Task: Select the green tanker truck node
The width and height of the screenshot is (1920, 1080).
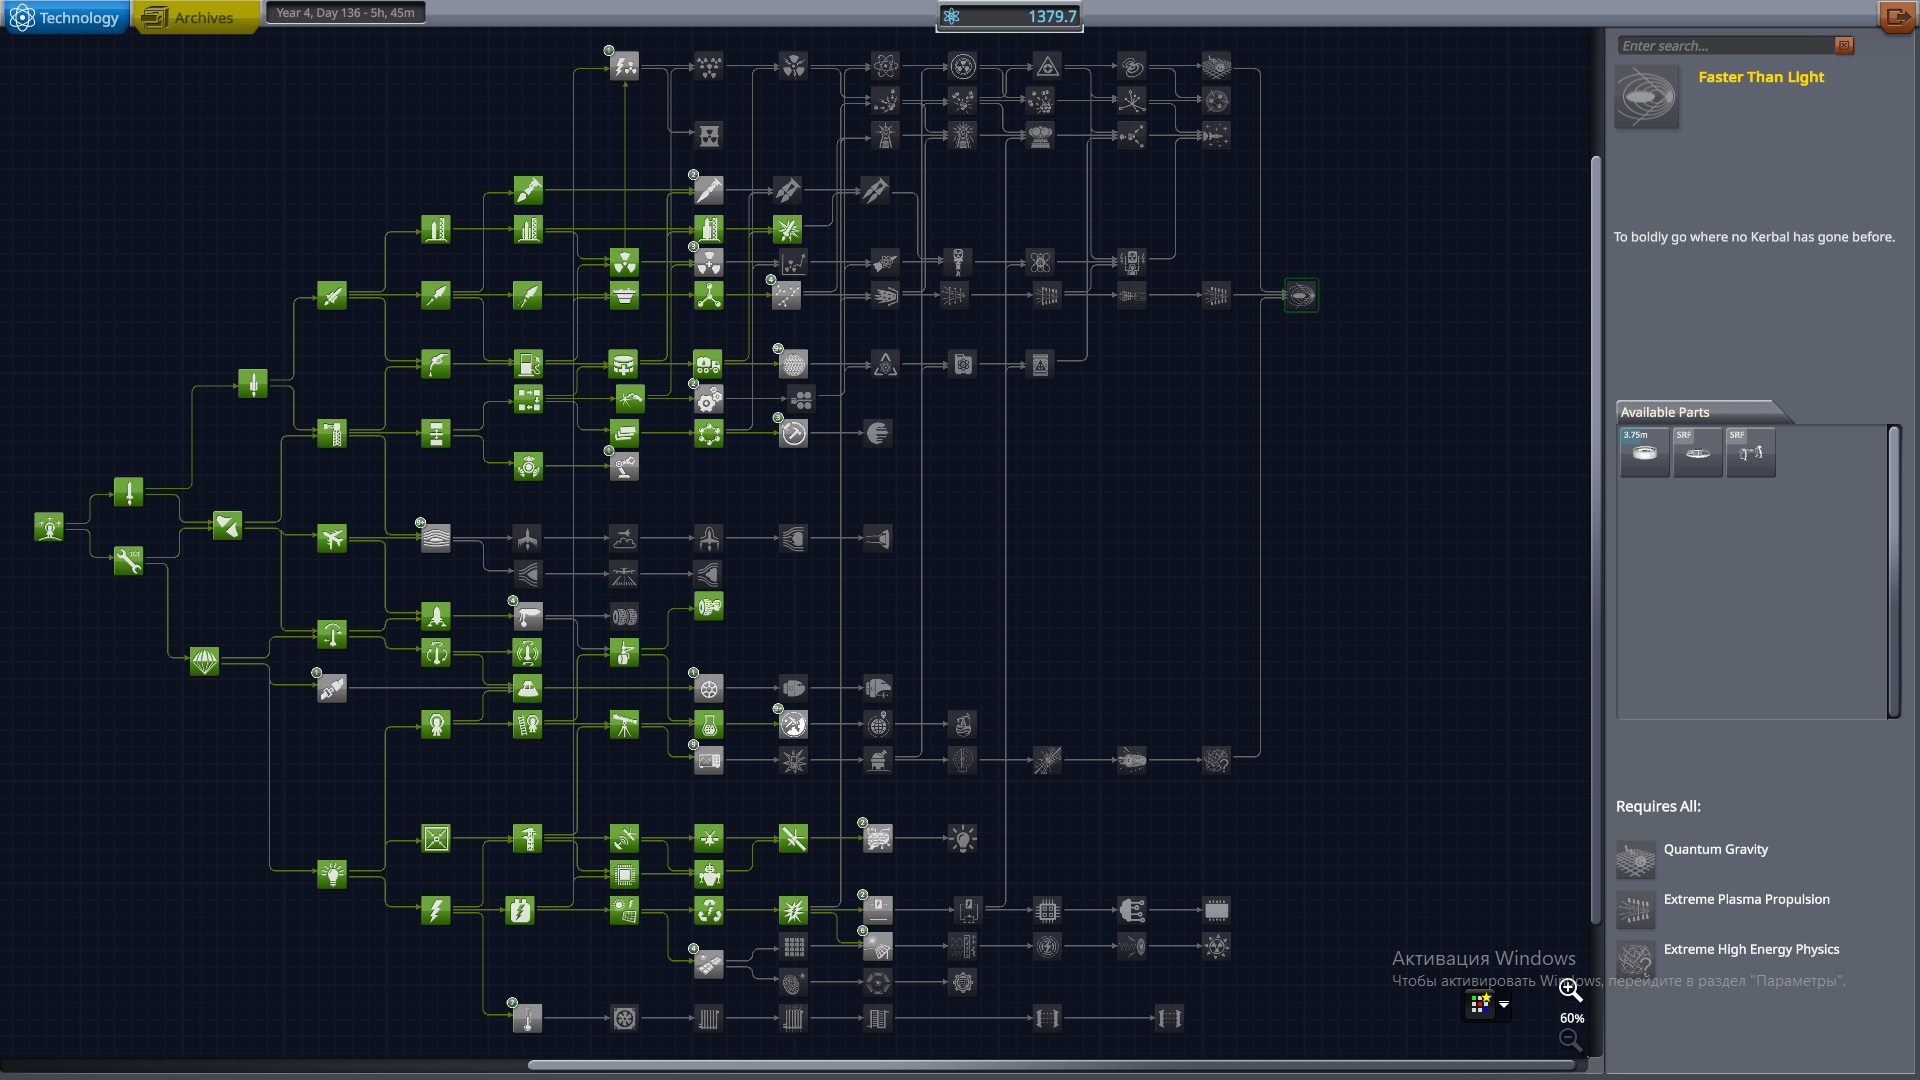Action: (x=708, y=363)
